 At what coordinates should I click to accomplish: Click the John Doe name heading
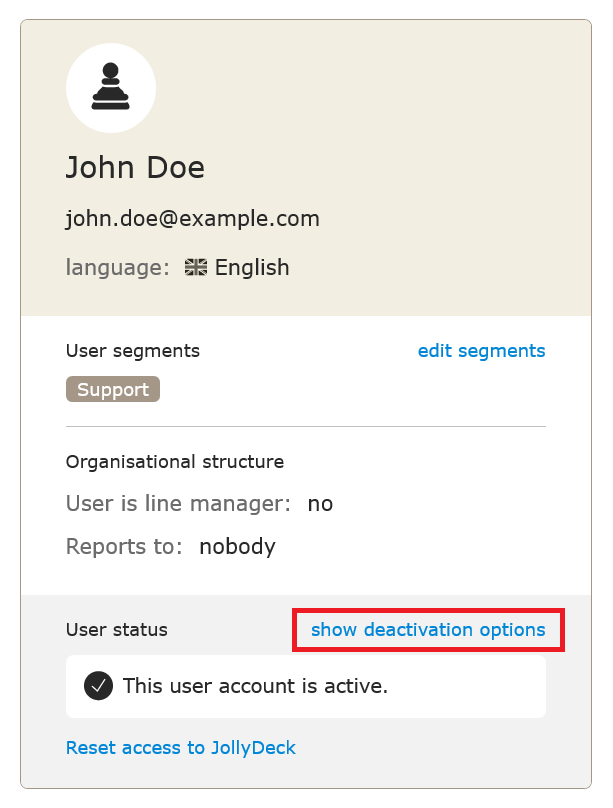[x=135, y=167]
